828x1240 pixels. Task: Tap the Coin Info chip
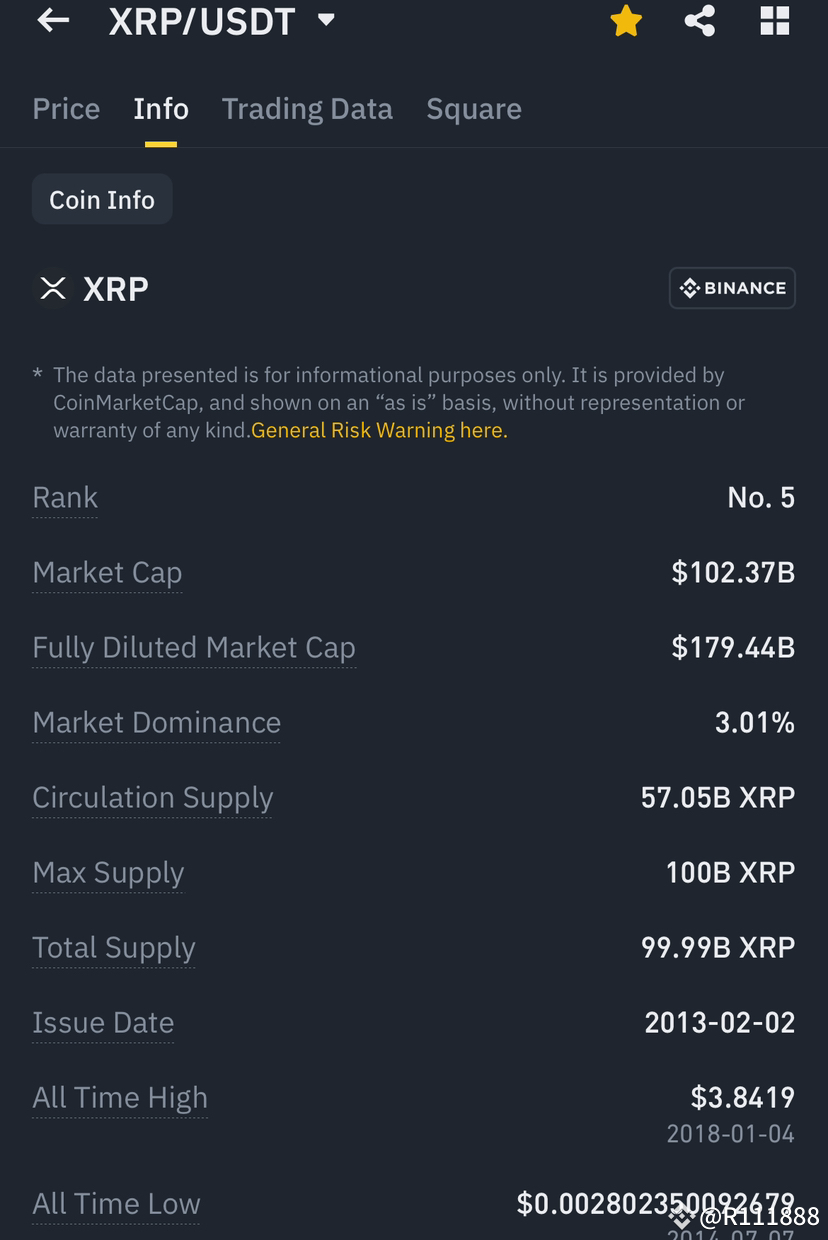[x=101, y=199]
